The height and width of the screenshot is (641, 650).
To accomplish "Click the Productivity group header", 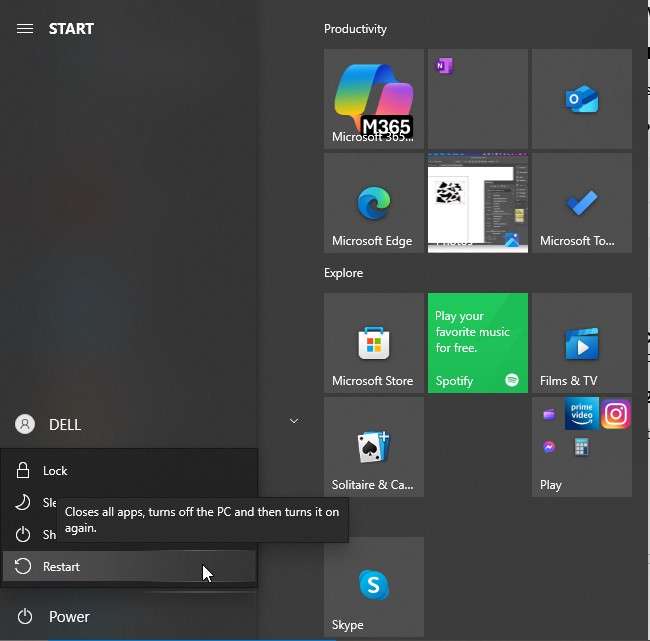I will pos(355,29).
